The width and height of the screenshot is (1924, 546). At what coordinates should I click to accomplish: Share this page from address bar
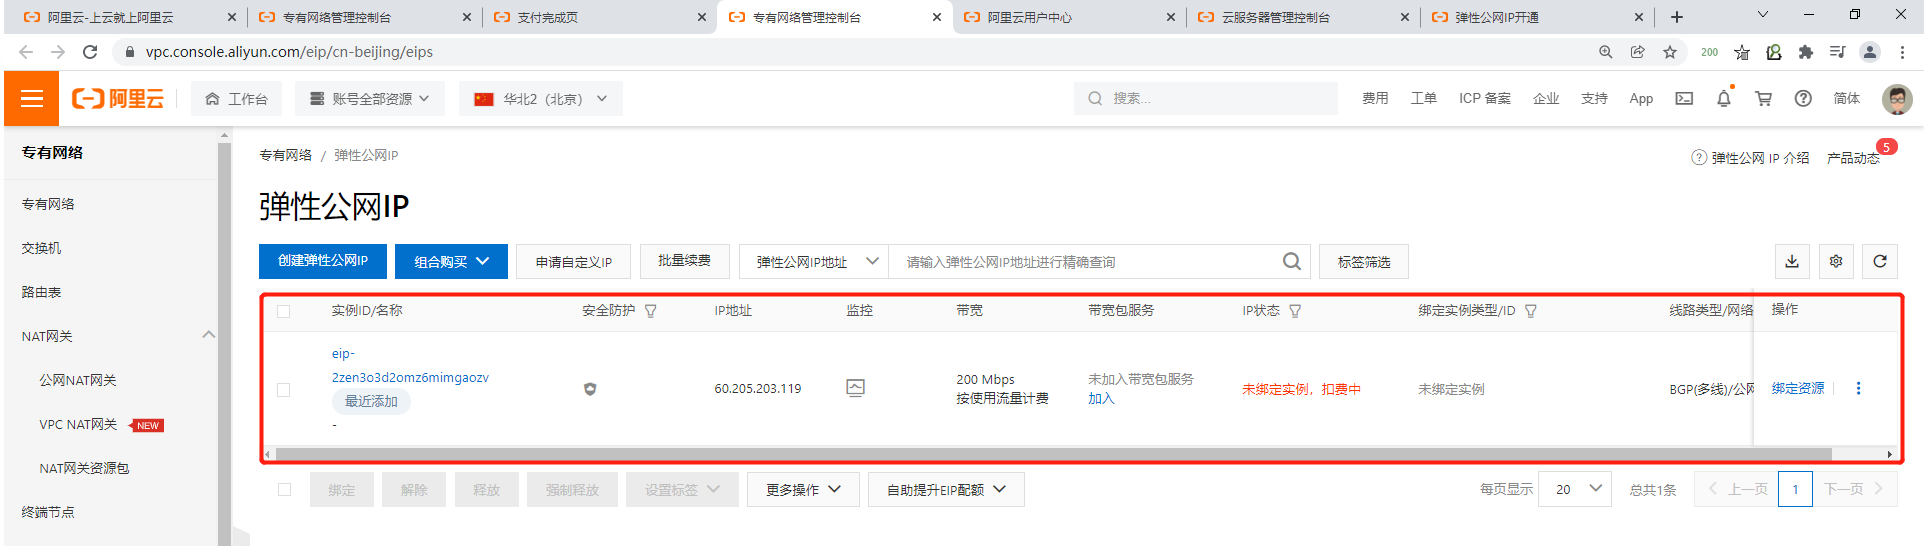coord(1637,52)
